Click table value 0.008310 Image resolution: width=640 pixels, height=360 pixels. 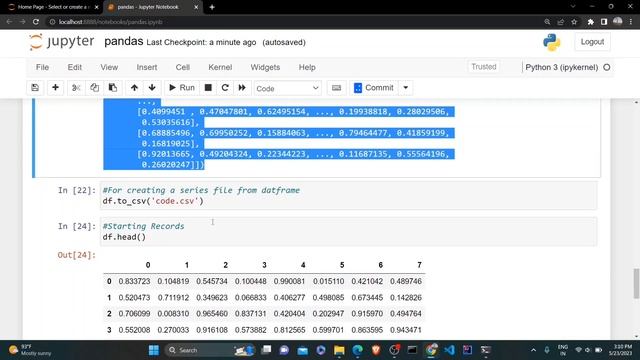click(x=173, y=313)
